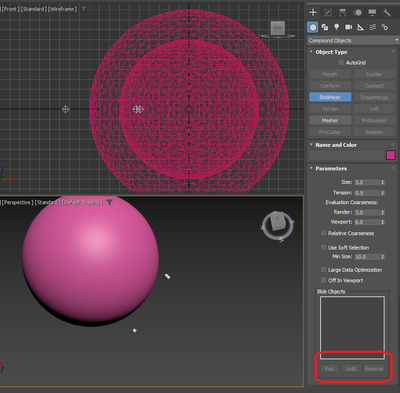Image resolution: width=400 pixels, height=393 pixels.
Task: Open the Perspective viewport [Standard] menu
Action: click(48, 203)
